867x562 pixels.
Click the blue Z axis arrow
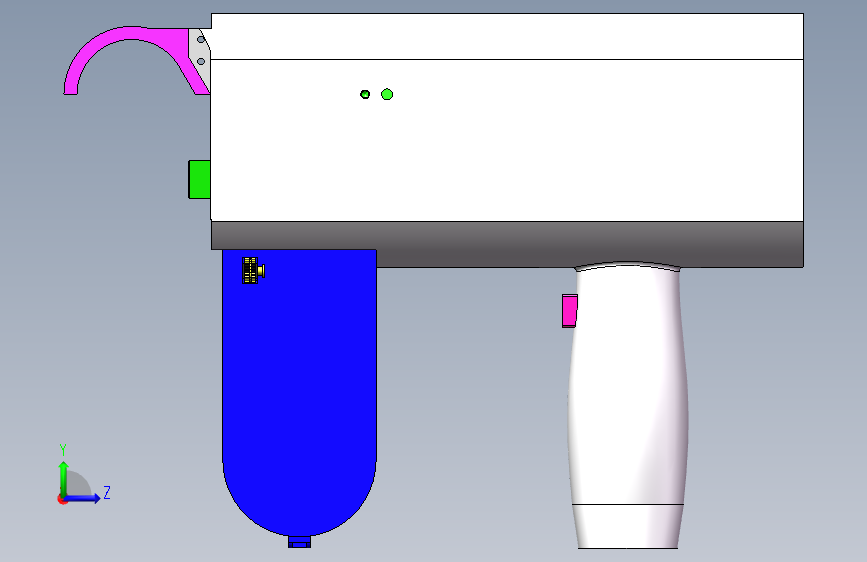pyautogui.click(x=83, y=498)
